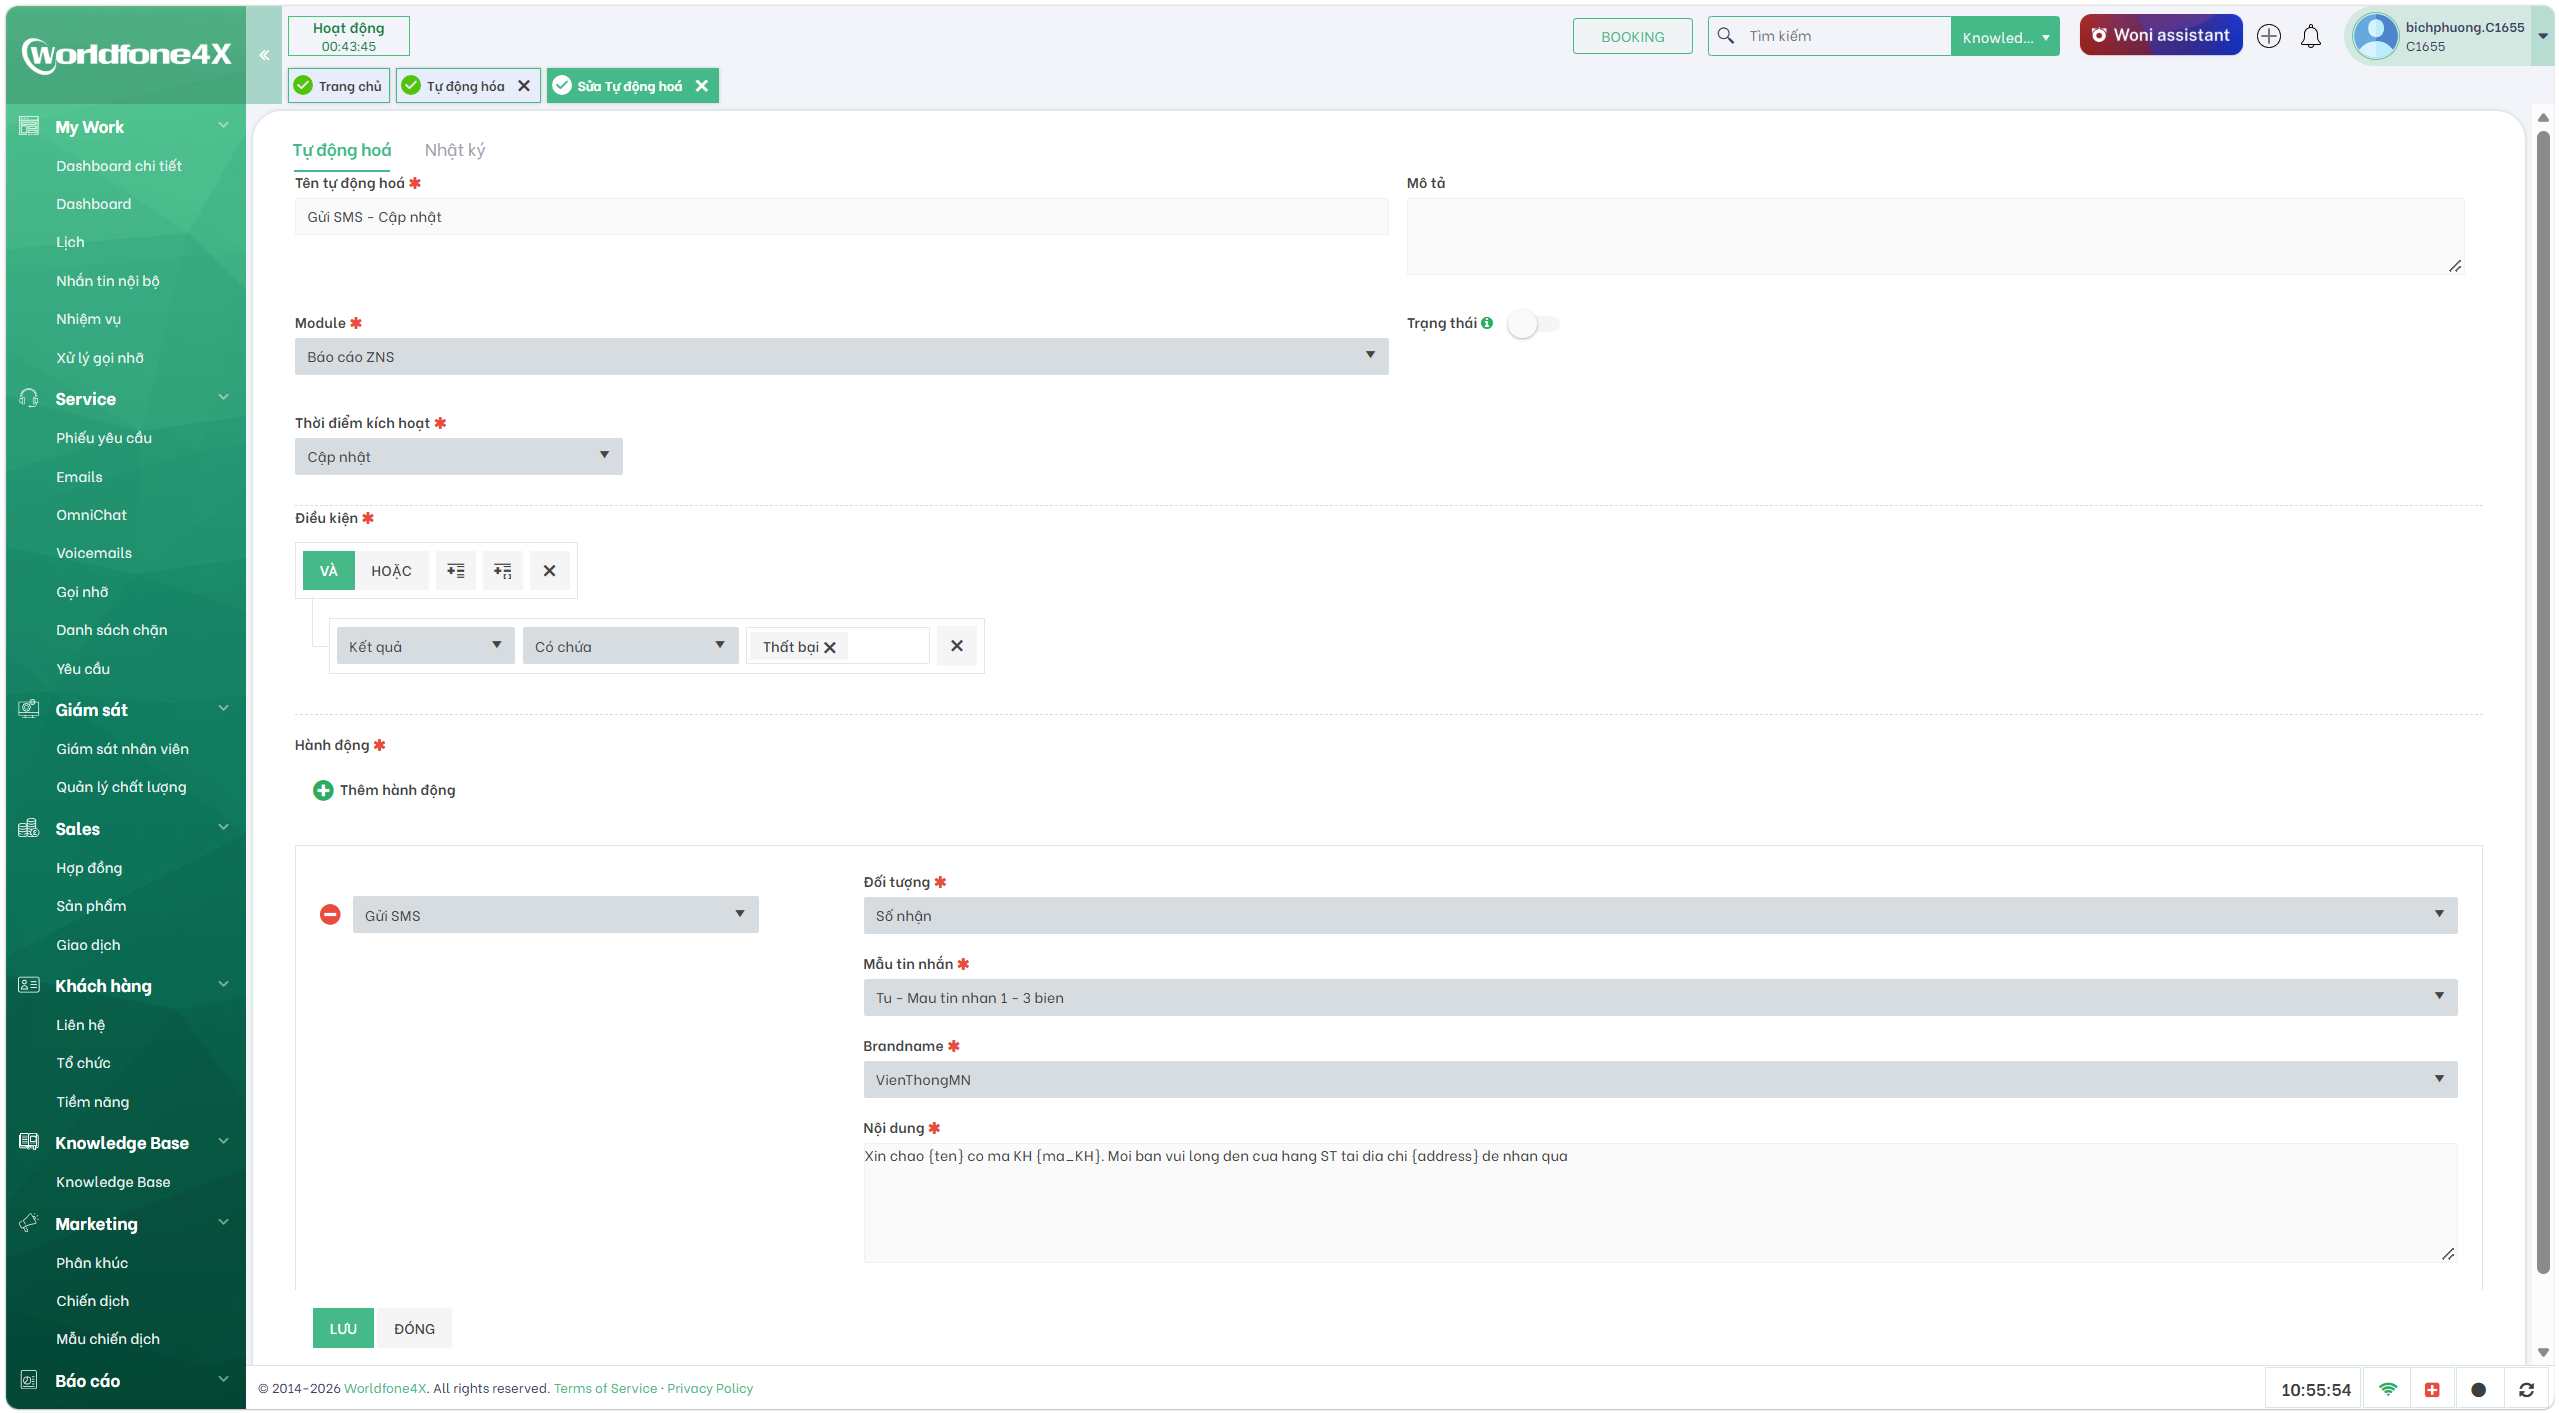This screenshot has height=1413, width=2559.
Task: Click the Trạng thái info icon
Action: tap(1487, 323)
